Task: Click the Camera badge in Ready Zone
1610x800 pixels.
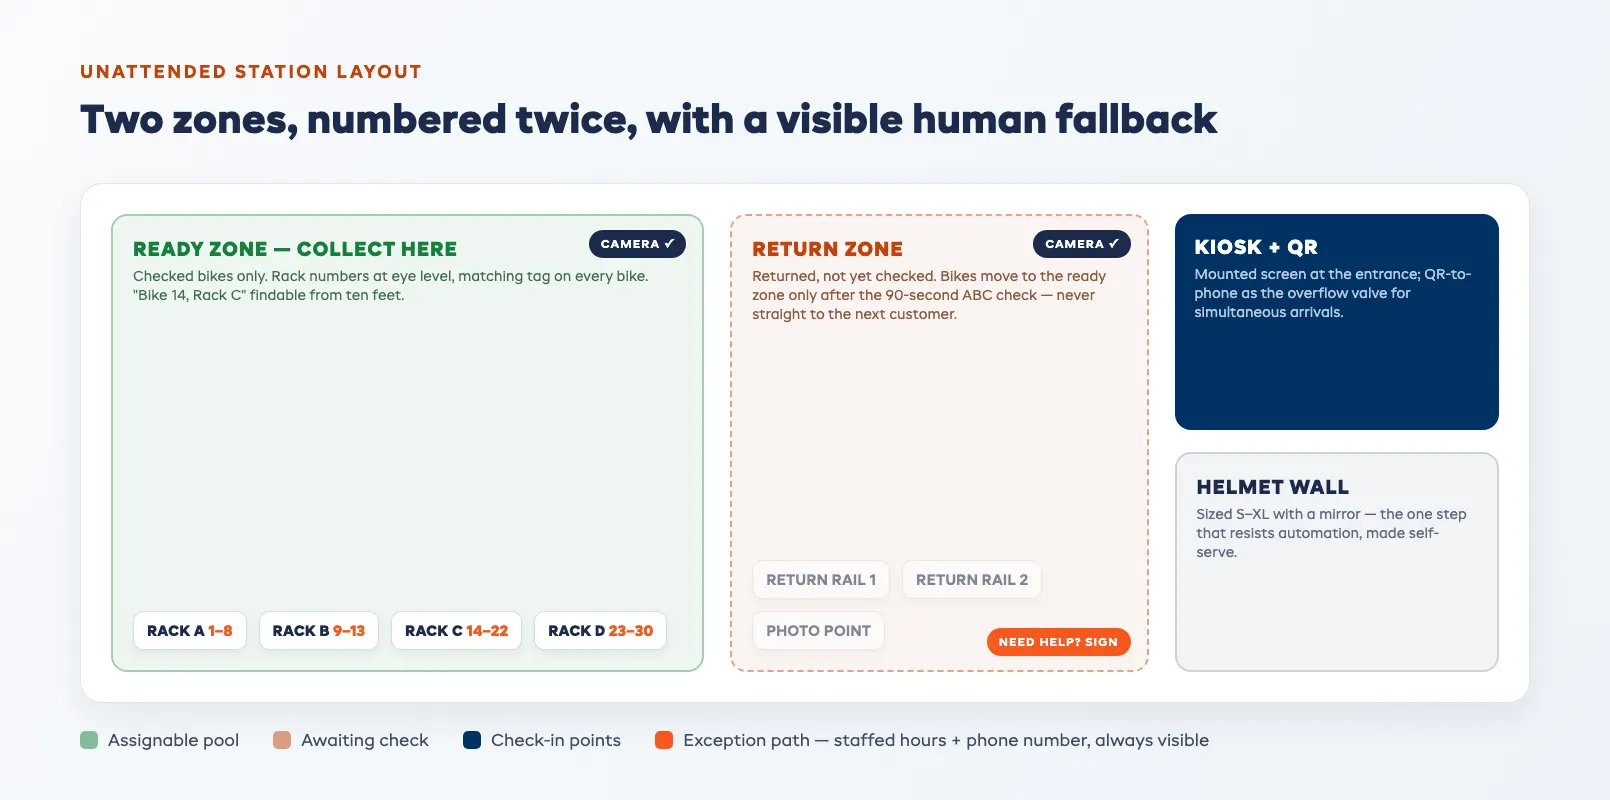Action: (637, 244)
